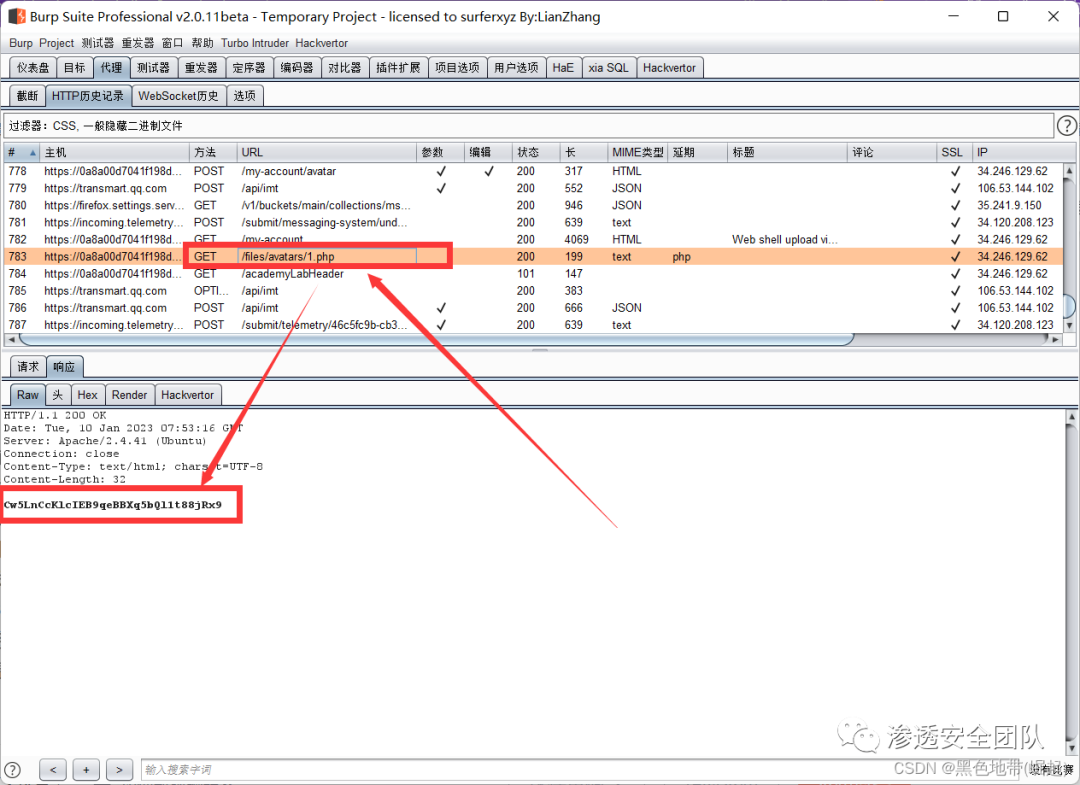Switch to the HaE tab
Image resolution: width=1080 pixels, height=785 pixels.
[563, 67]
